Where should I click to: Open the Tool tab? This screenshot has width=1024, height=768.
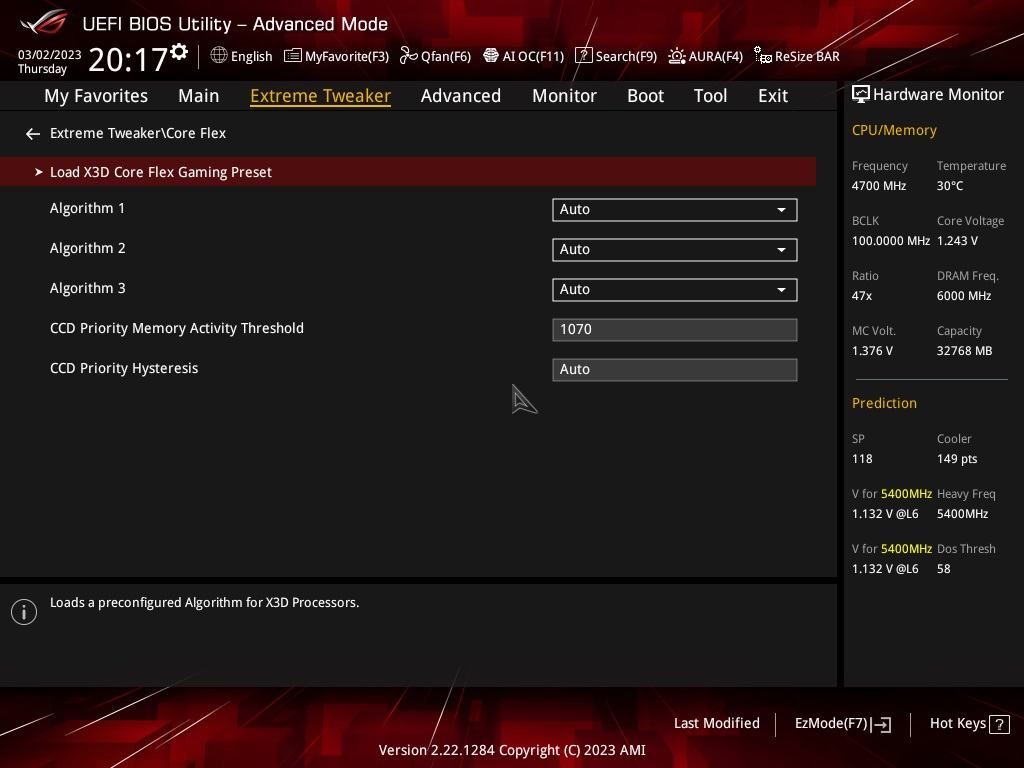click(710, 96)
